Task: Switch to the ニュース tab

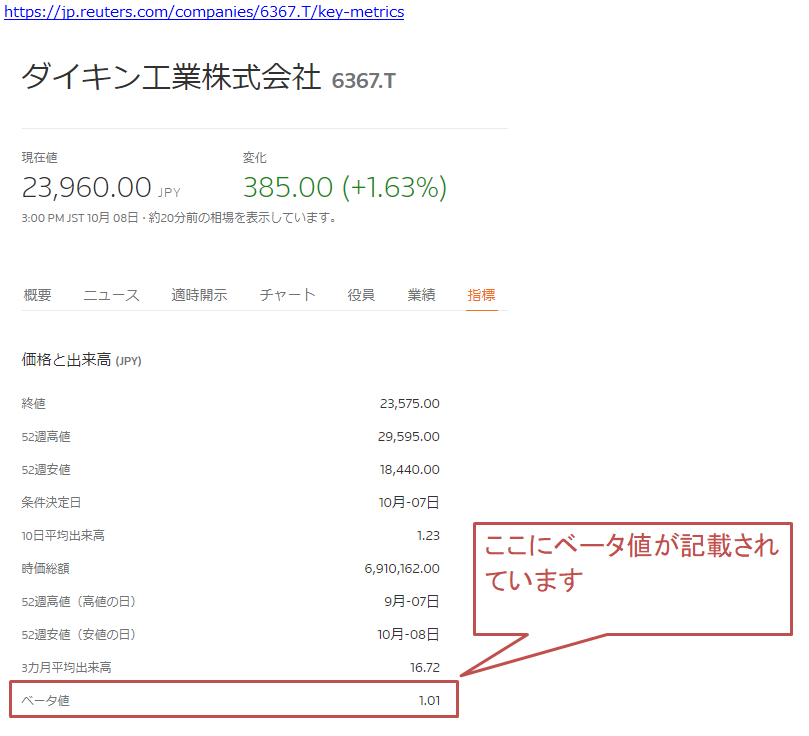Action: point(111,295)
